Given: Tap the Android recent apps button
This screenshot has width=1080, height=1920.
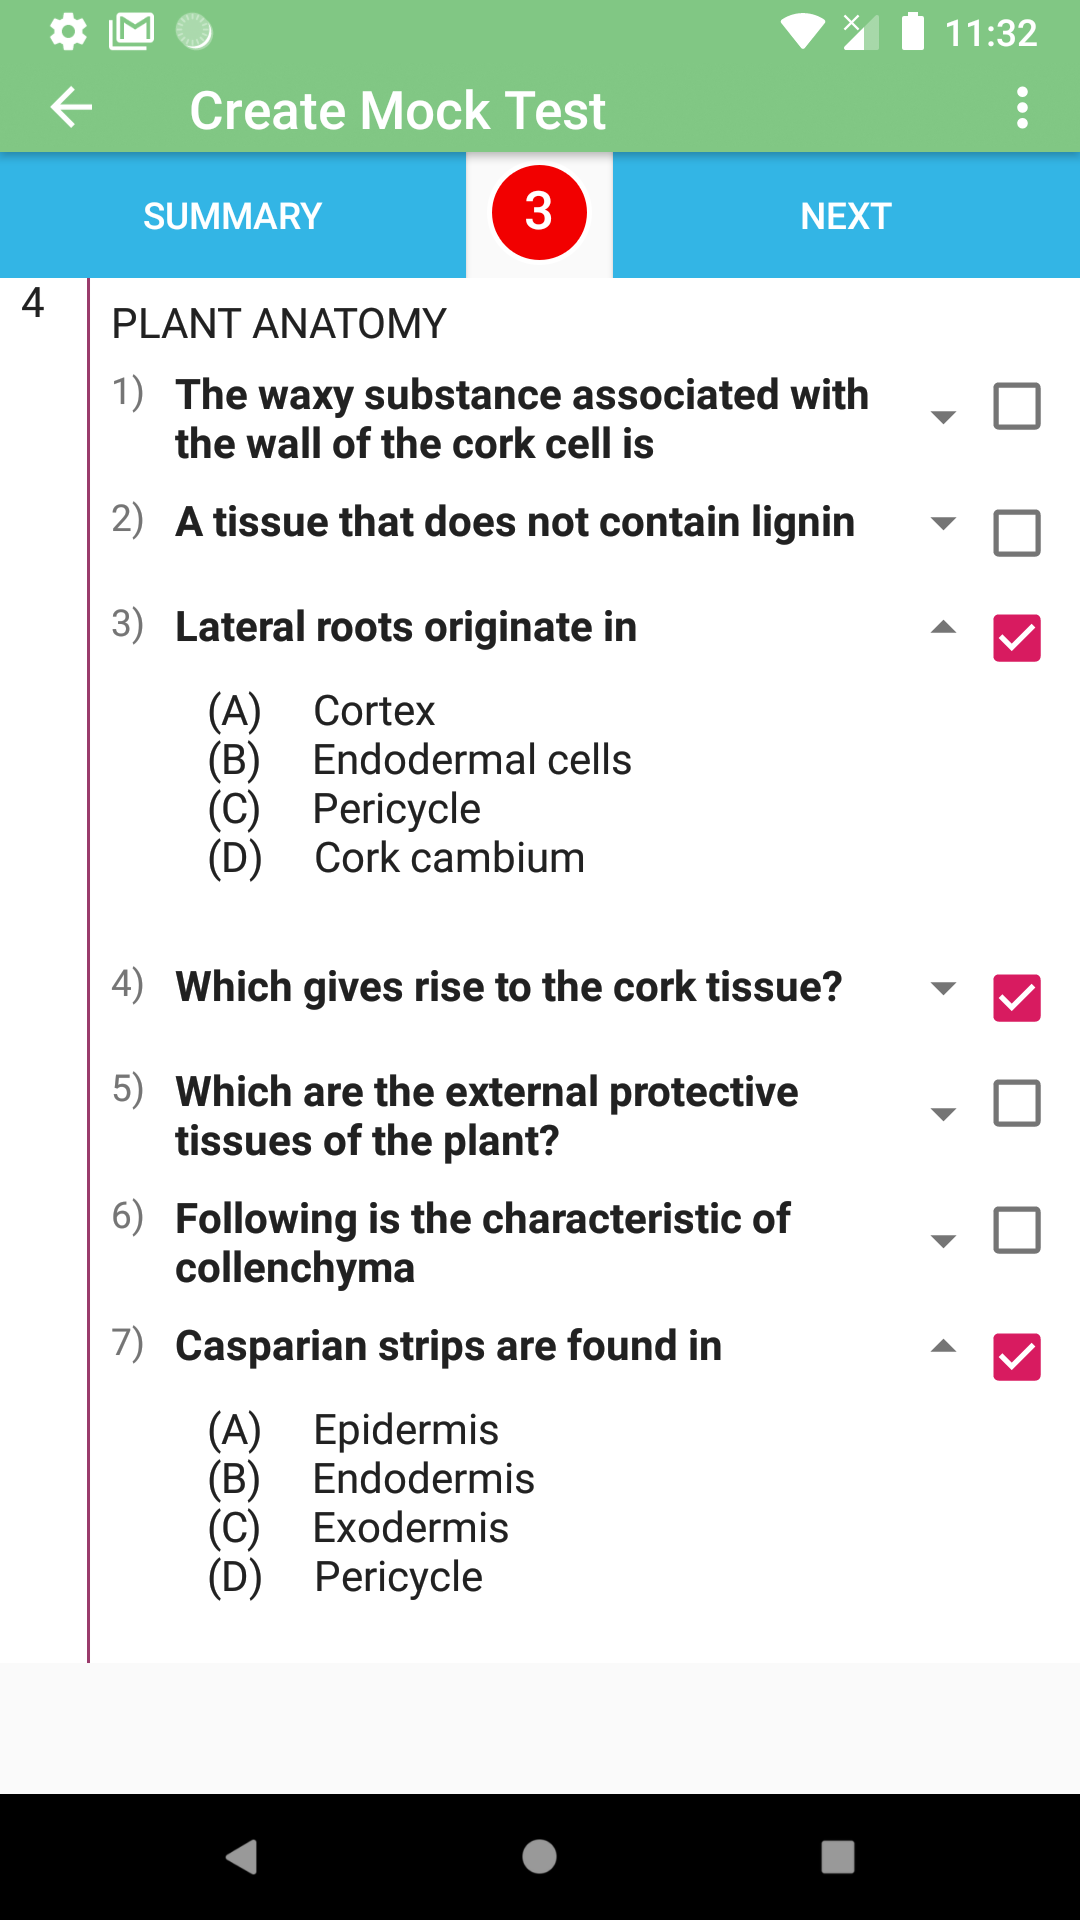Looking at the screenshot, I should coord(837,1857).
